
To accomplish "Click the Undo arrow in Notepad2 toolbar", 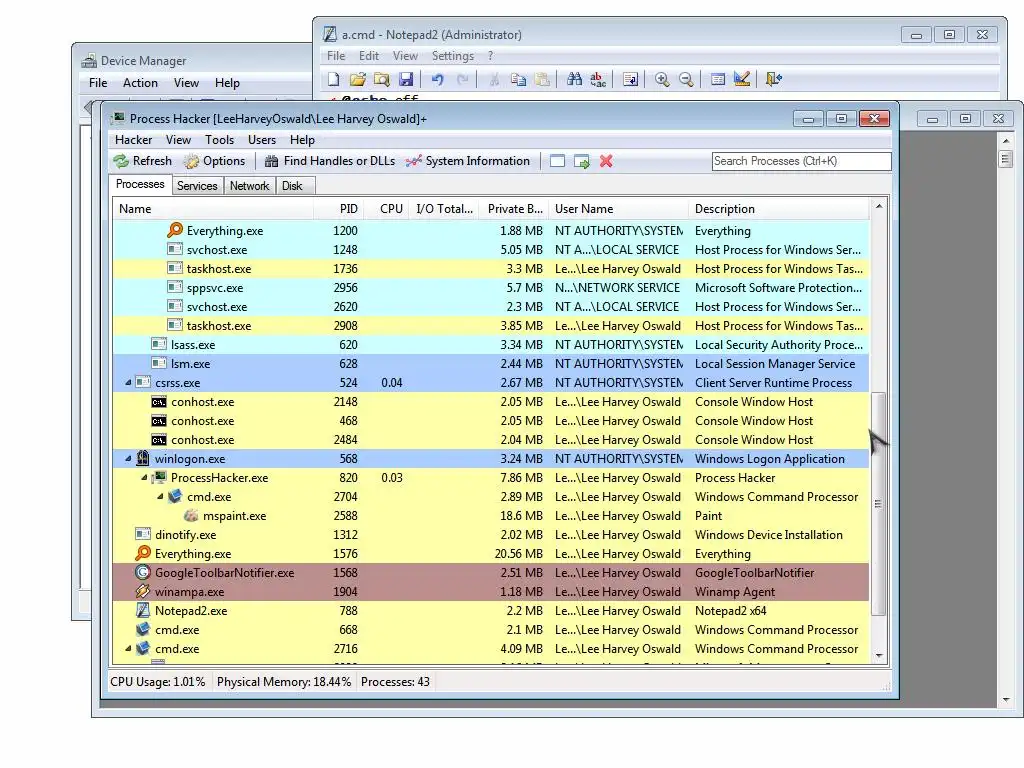I will coord(438,79).
